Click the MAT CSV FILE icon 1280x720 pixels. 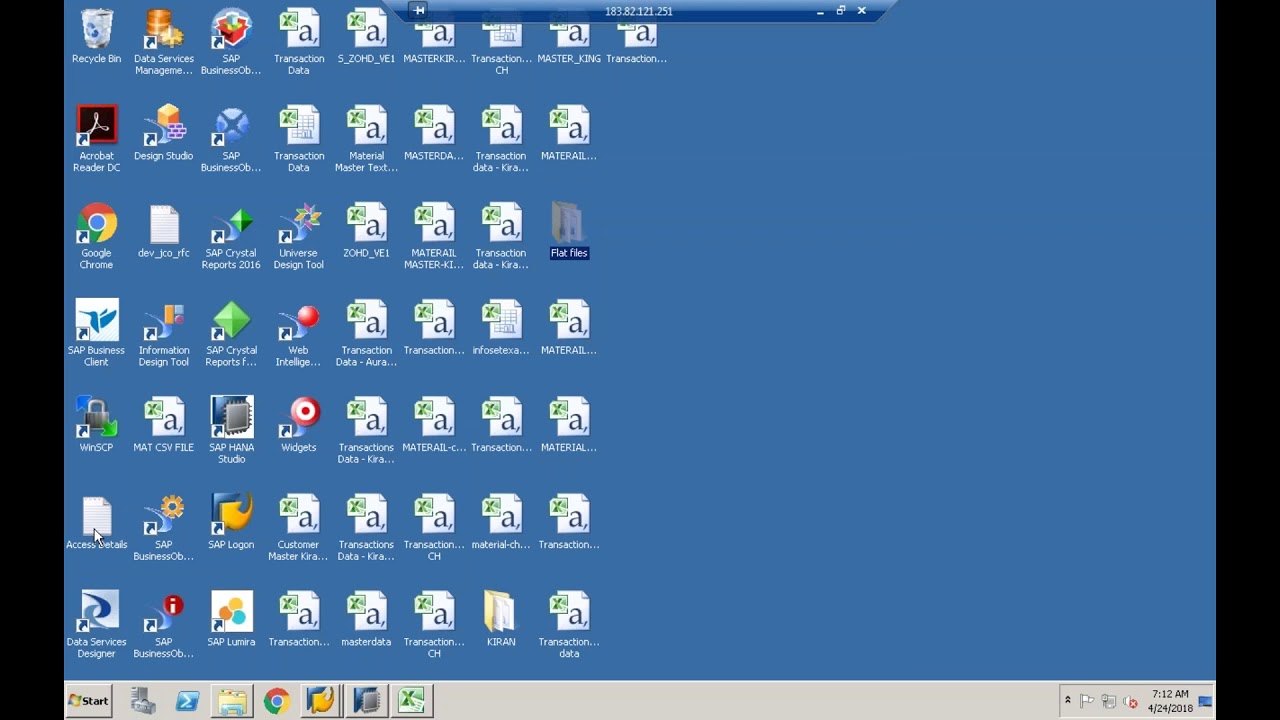pos(164,425)
